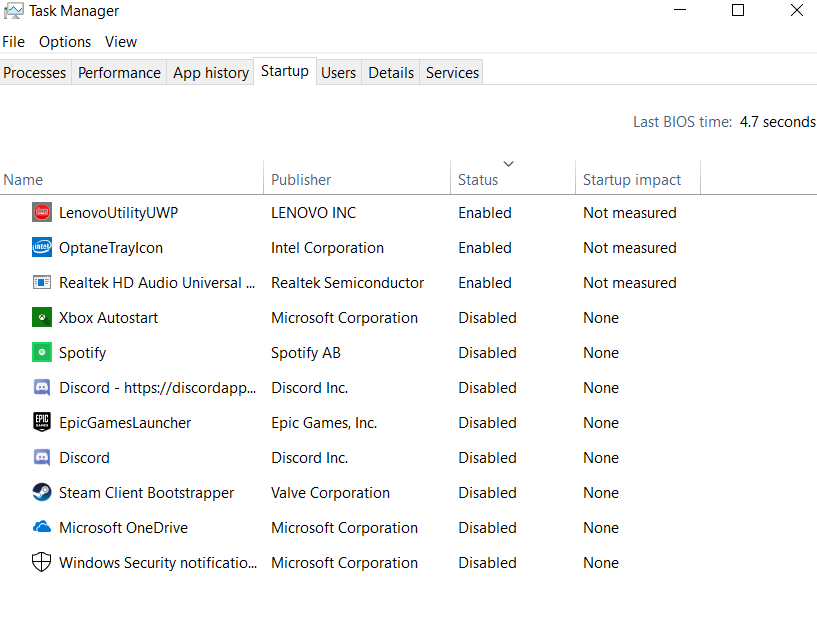This screenshot has width=817, height=642.
Task: Click Disabled status for Spotify
Action: (x=487, y=353)
